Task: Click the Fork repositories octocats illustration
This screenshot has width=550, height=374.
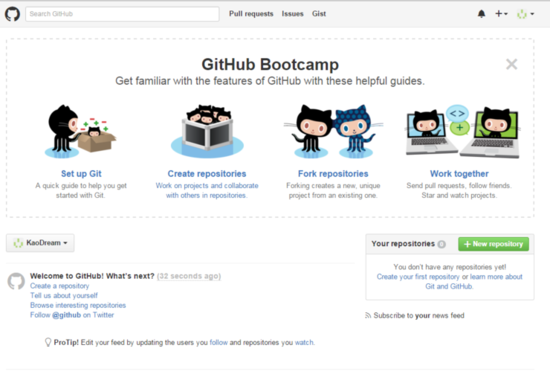Action: 333,132
